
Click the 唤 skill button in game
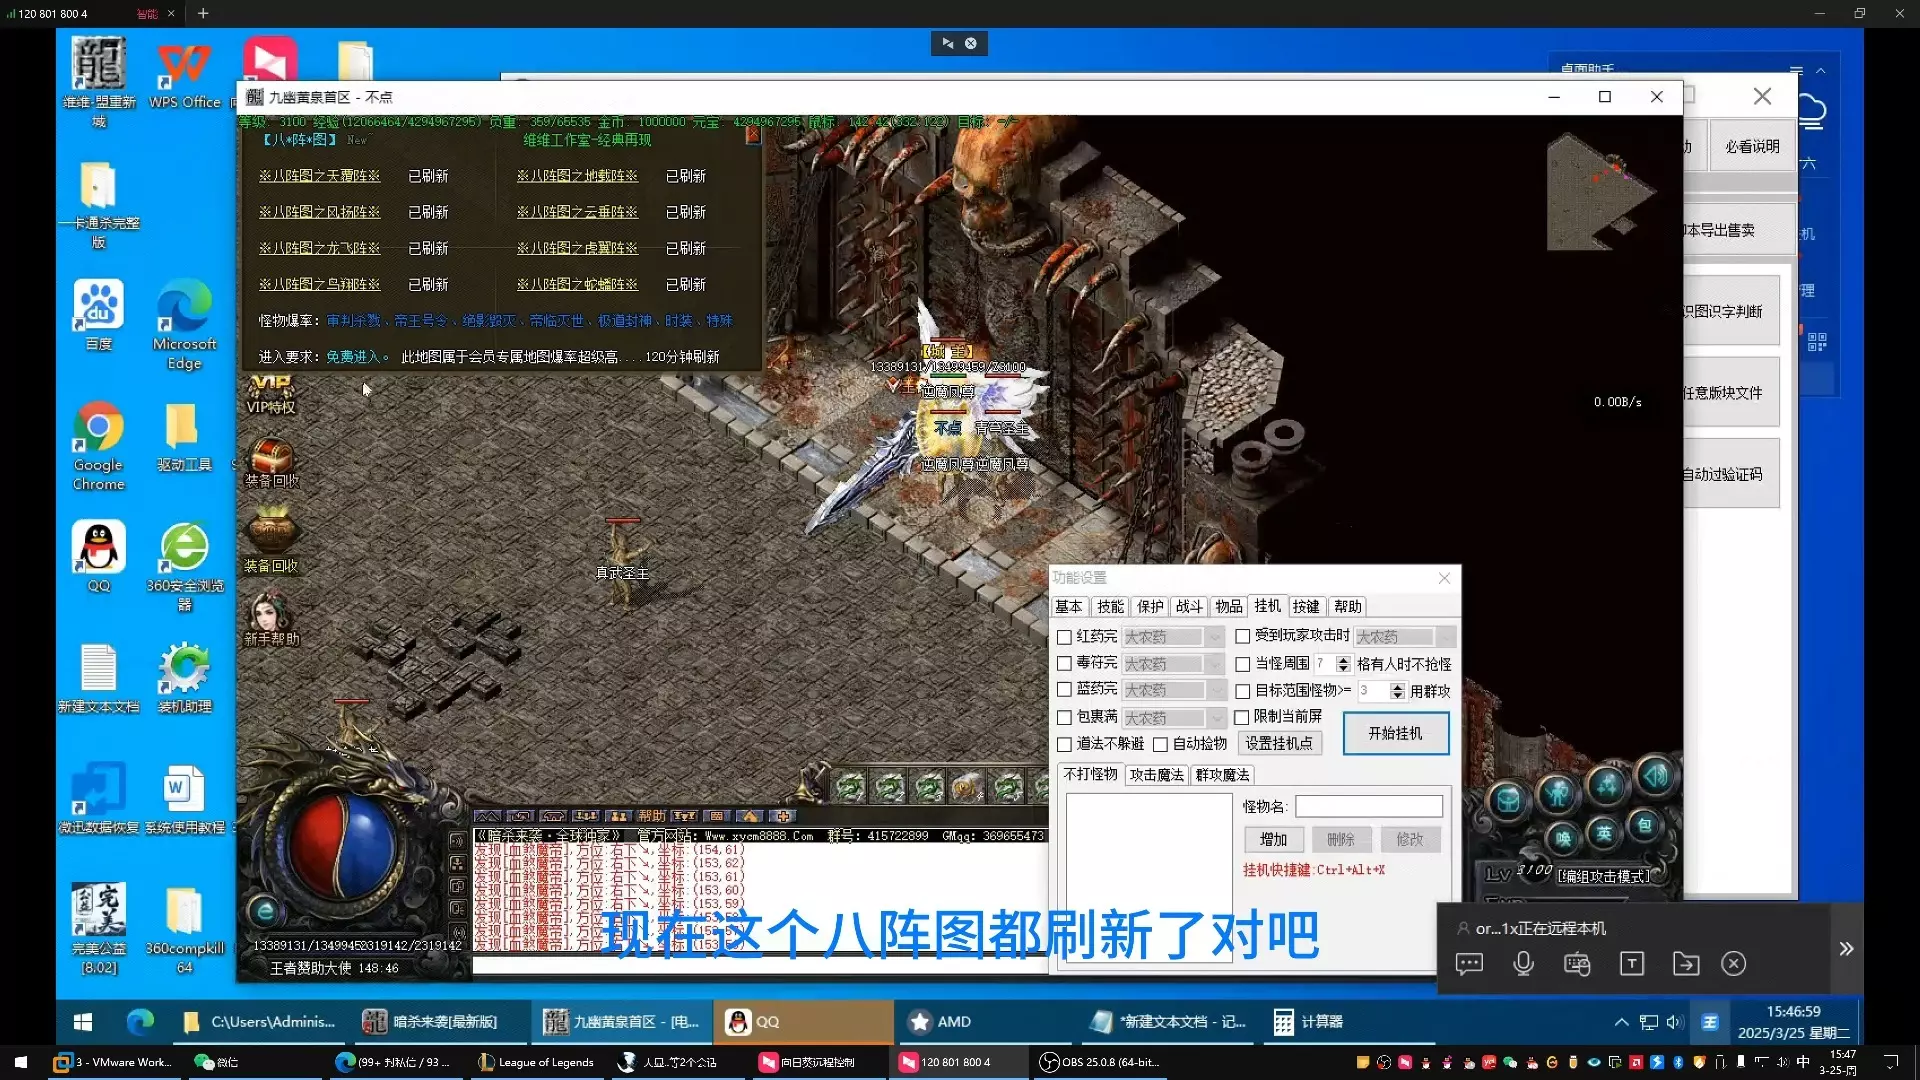[1563, 838]
